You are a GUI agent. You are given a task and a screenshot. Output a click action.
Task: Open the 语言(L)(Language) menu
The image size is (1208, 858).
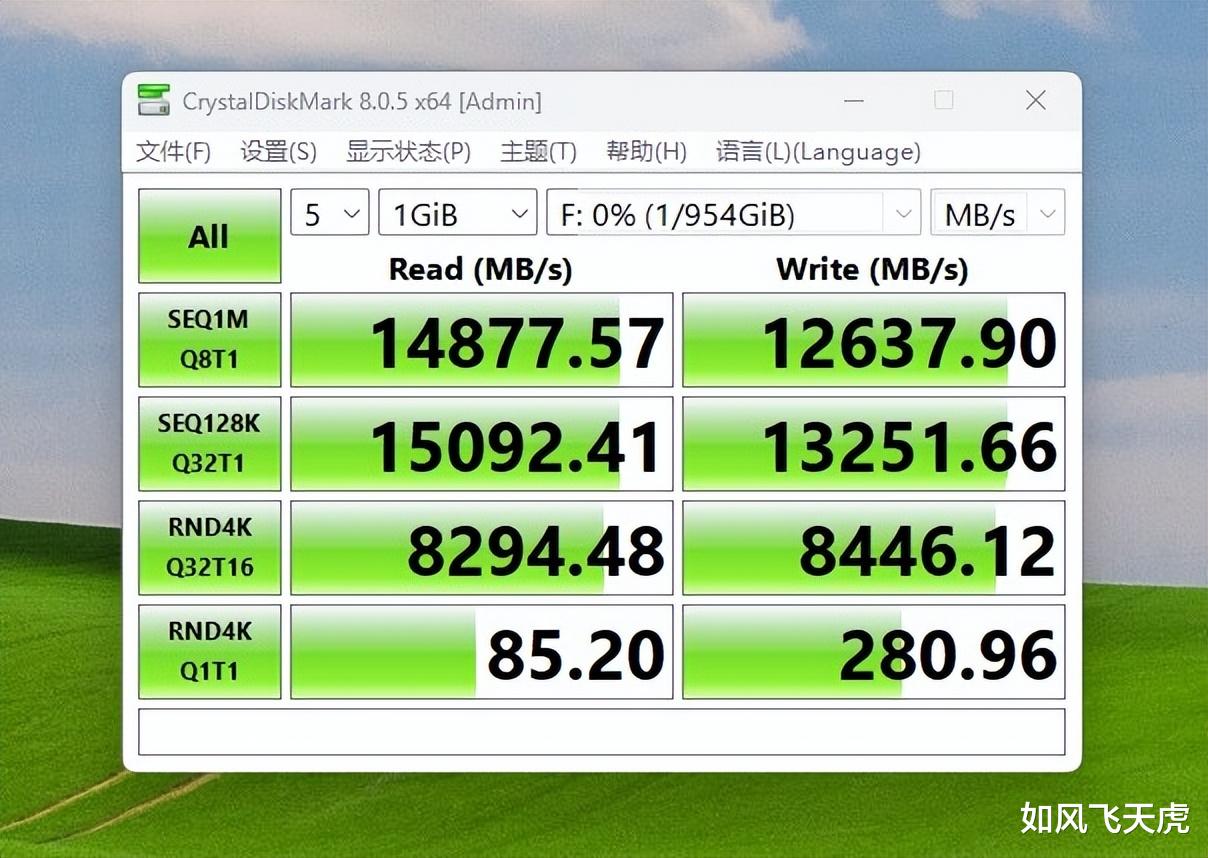coord(818,152)
